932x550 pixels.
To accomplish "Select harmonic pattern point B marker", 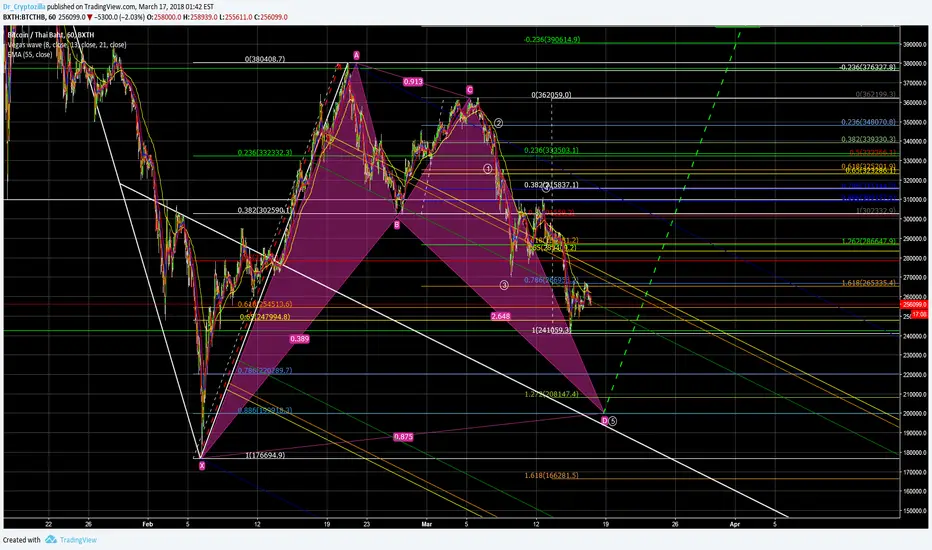I will (397, 225).
